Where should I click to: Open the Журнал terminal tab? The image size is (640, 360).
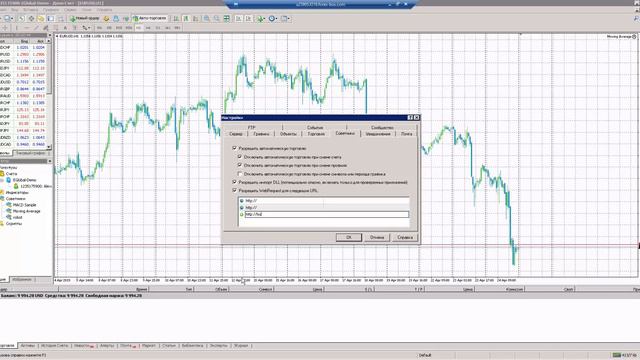tap(241, 346)
